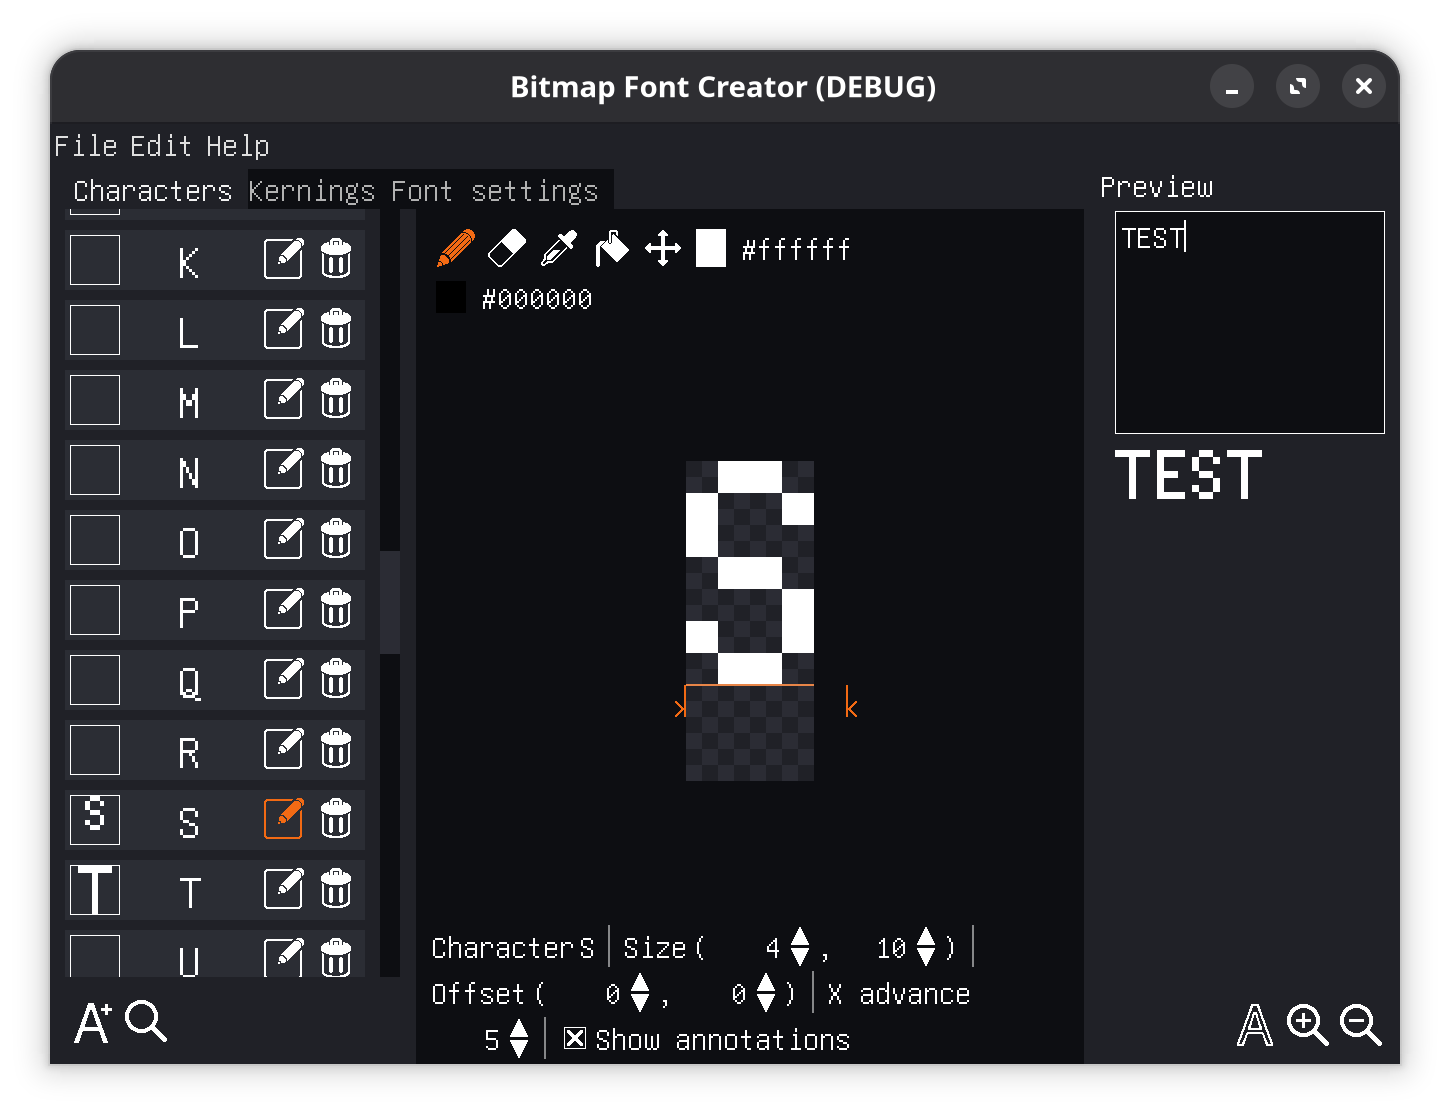This screenshot has width=1450, height=1114.
Task: Zoom out the preview with minus magnifier
Action: pos(1361,1025)
